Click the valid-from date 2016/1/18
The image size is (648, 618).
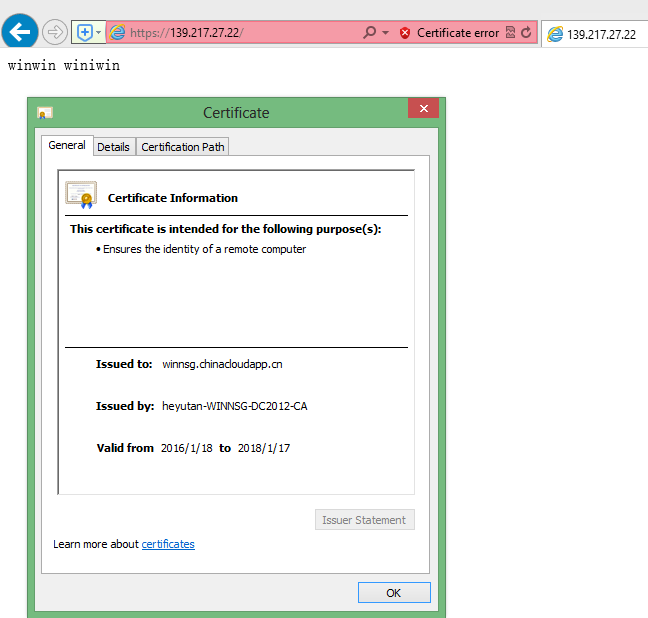pos(186,448)
